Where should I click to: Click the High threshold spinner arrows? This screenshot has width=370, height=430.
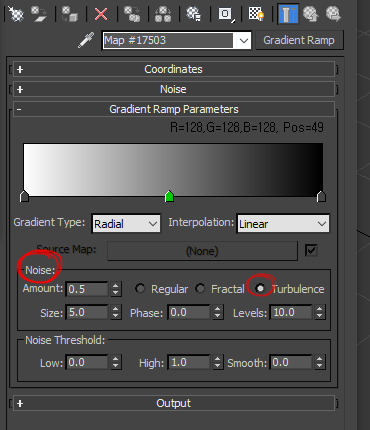click(x=218, y=362)
